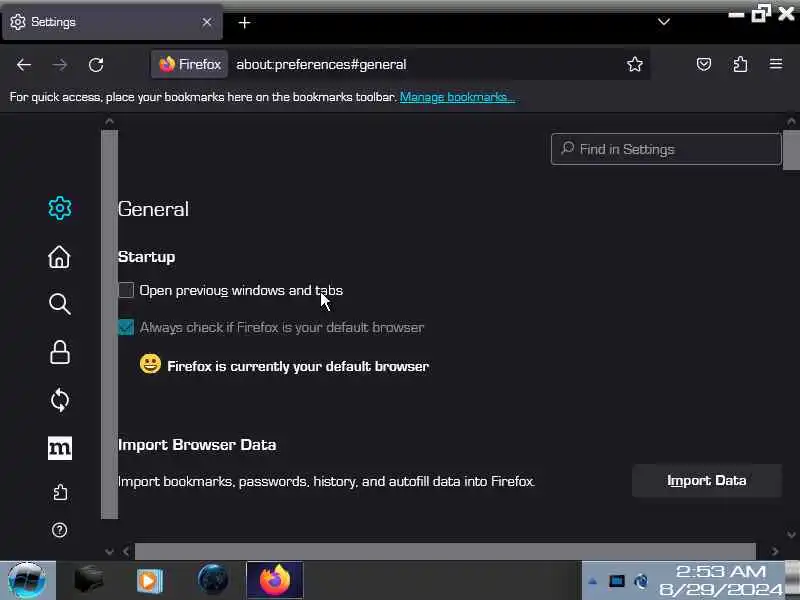
Task: Select the General gear category in sidebar
Action: (x=60, y=208)
